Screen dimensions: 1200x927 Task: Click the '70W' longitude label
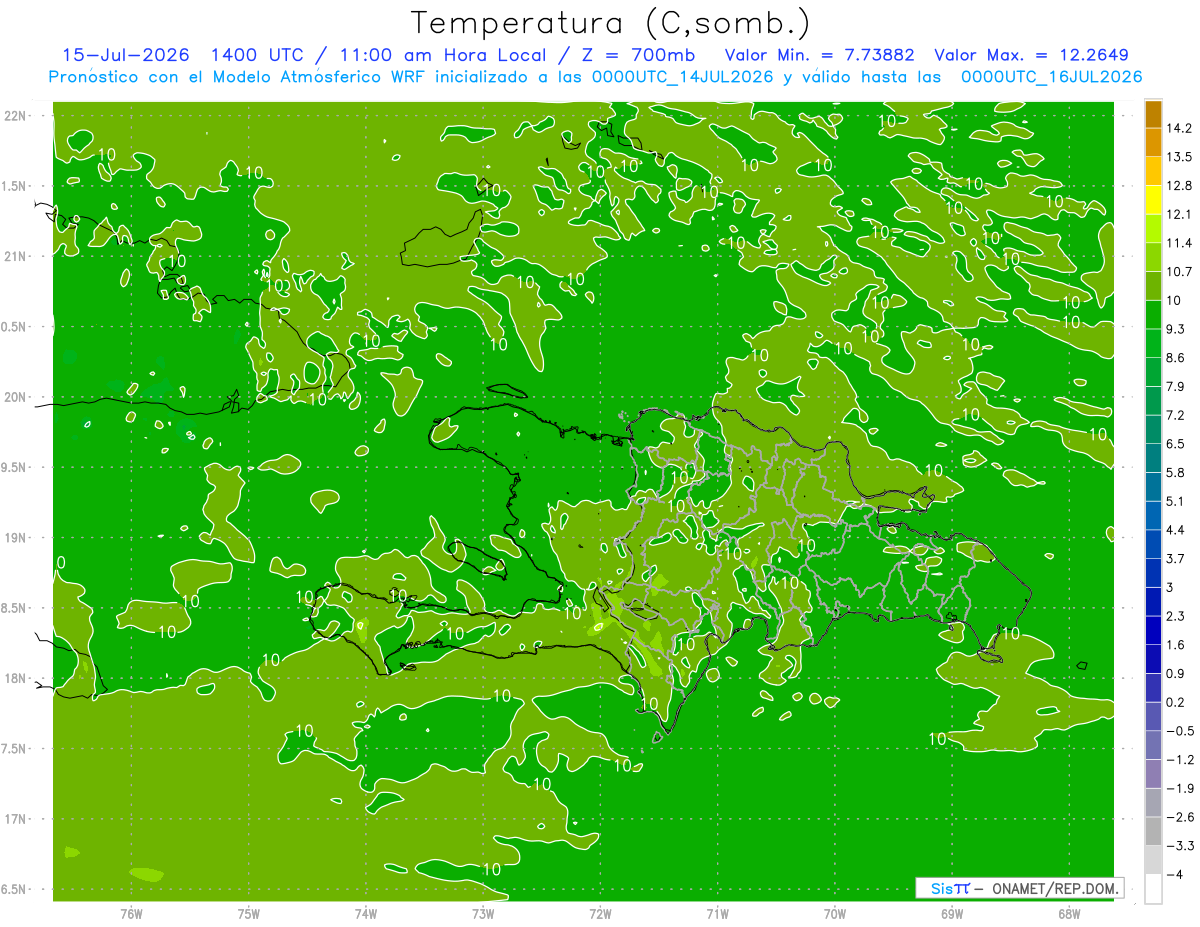click(834, 913)
